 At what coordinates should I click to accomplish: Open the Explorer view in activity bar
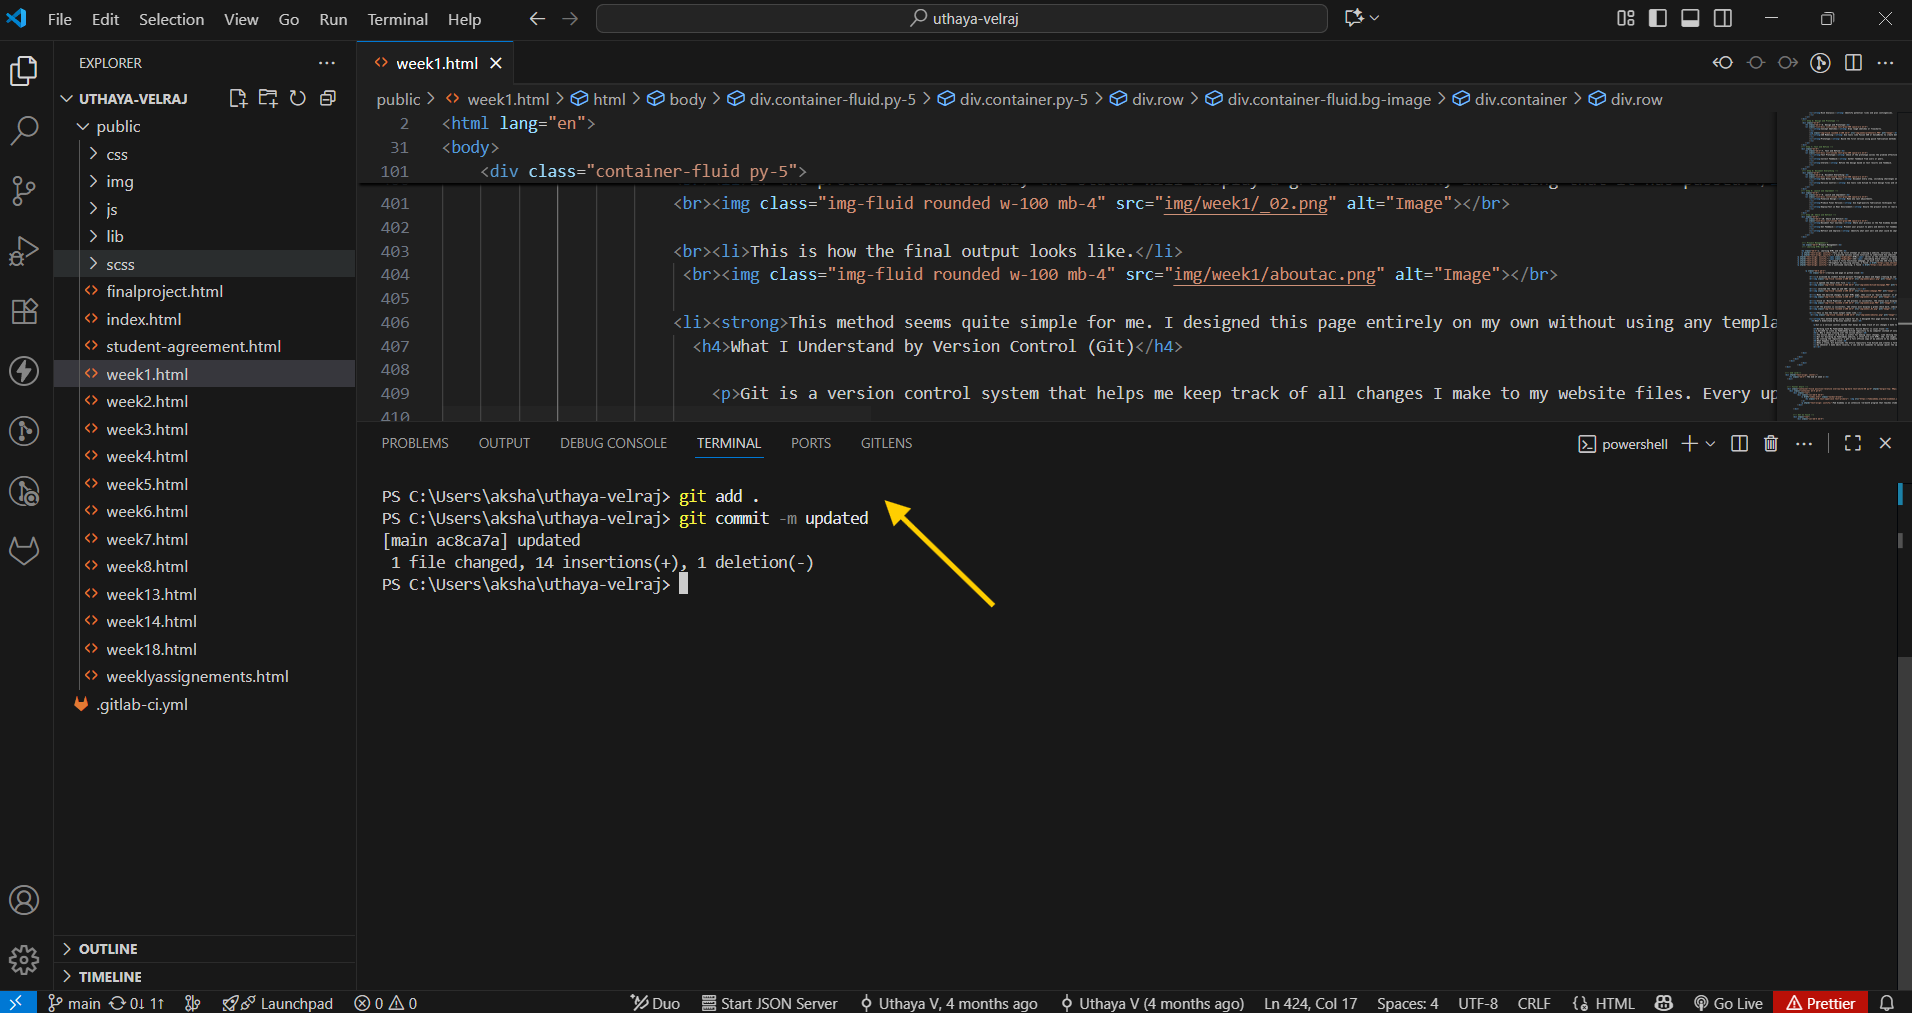coord(24,71)
